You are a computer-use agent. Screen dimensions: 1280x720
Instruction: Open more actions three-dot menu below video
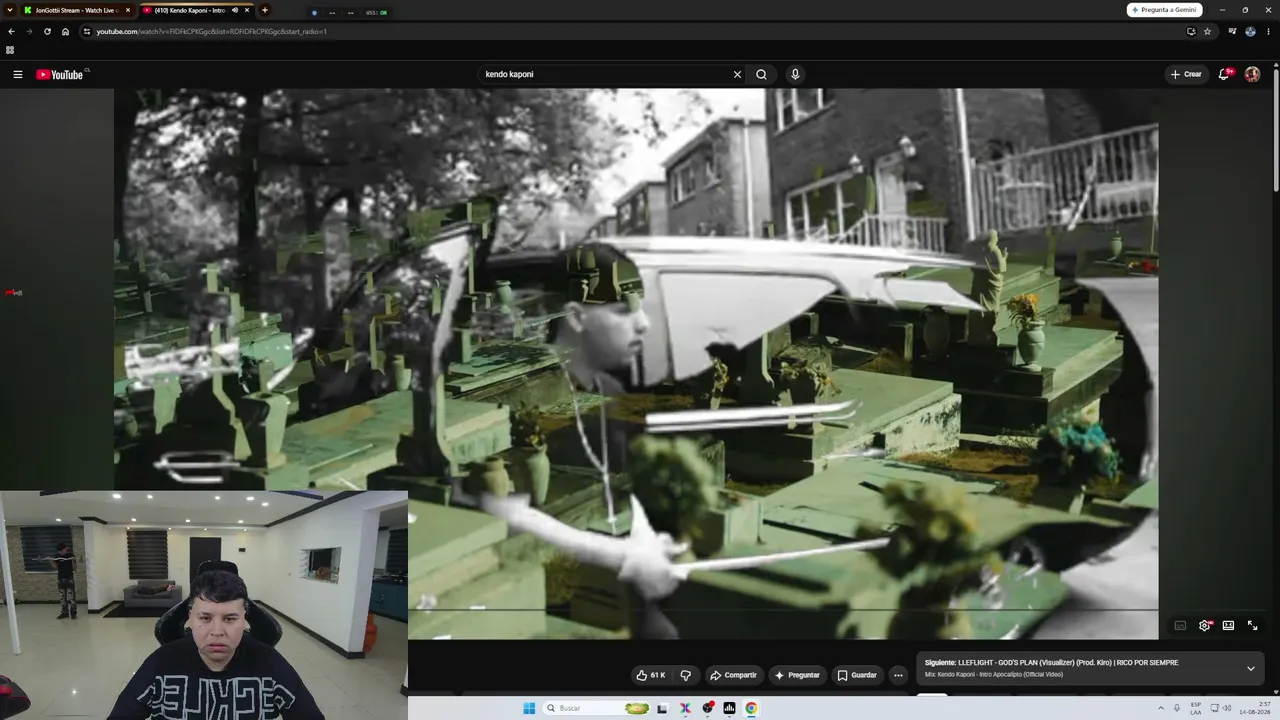898,675
